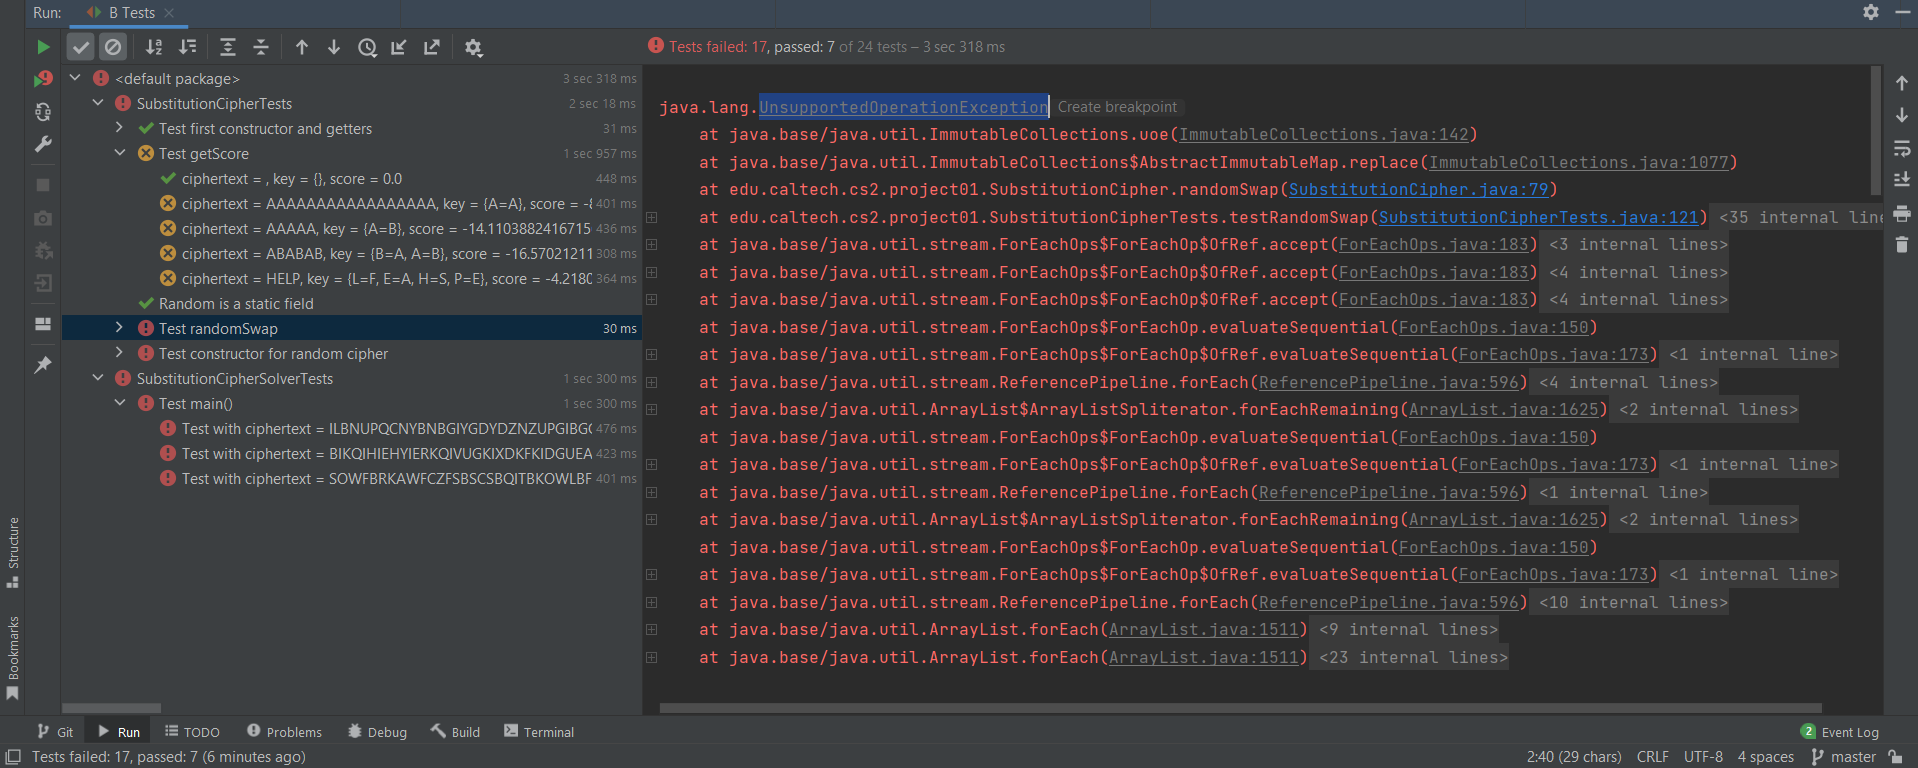Expand the Test randomSwap node
The image size is (1918, 768).
tap(119, 328)
